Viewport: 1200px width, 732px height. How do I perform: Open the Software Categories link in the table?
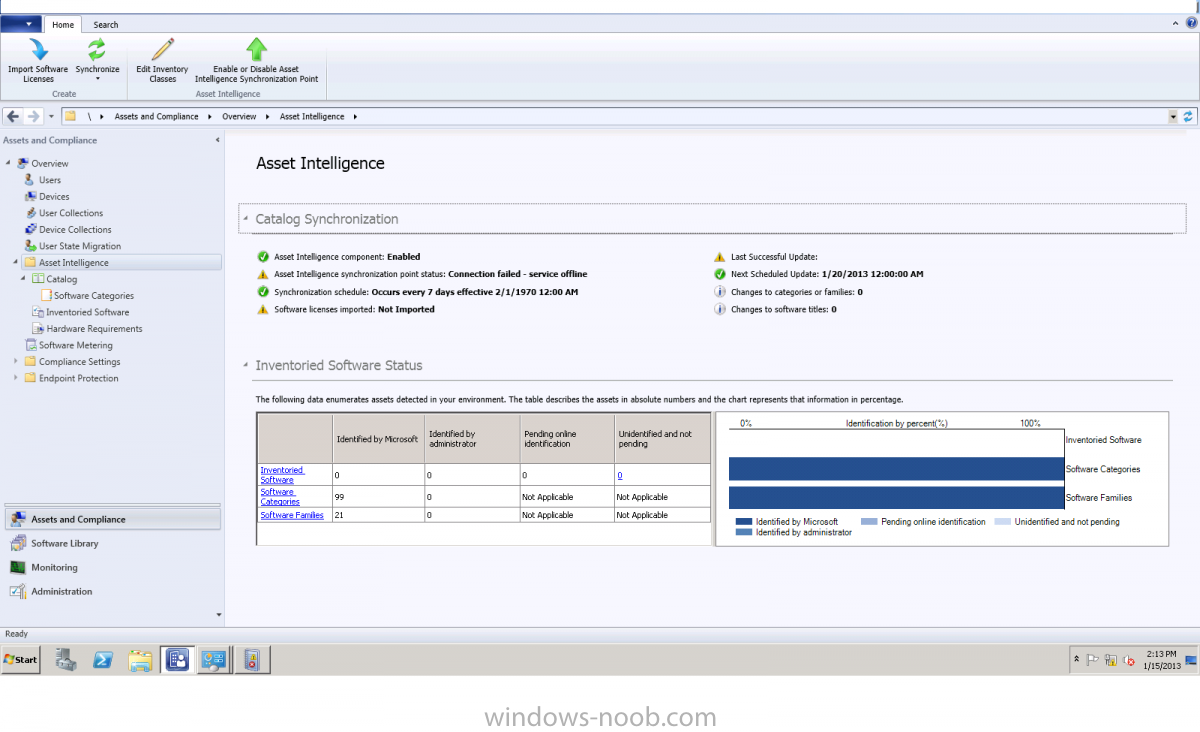point(280,497)
